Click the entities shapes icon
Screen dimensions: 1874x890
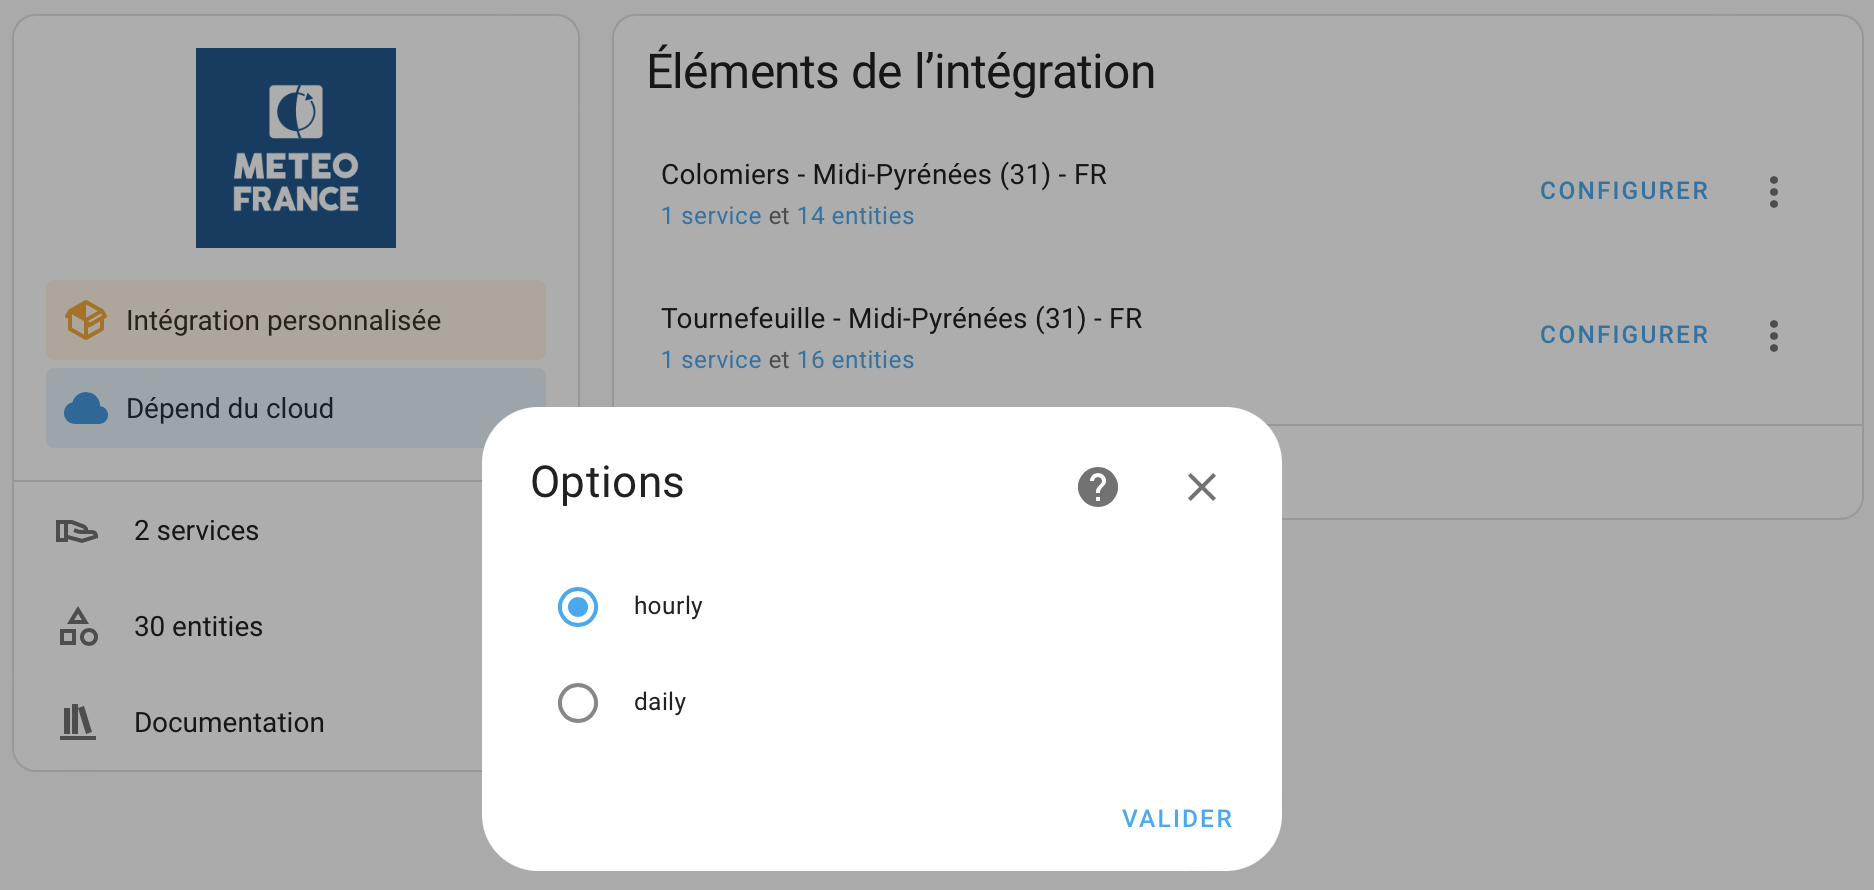tap(78, 627)
